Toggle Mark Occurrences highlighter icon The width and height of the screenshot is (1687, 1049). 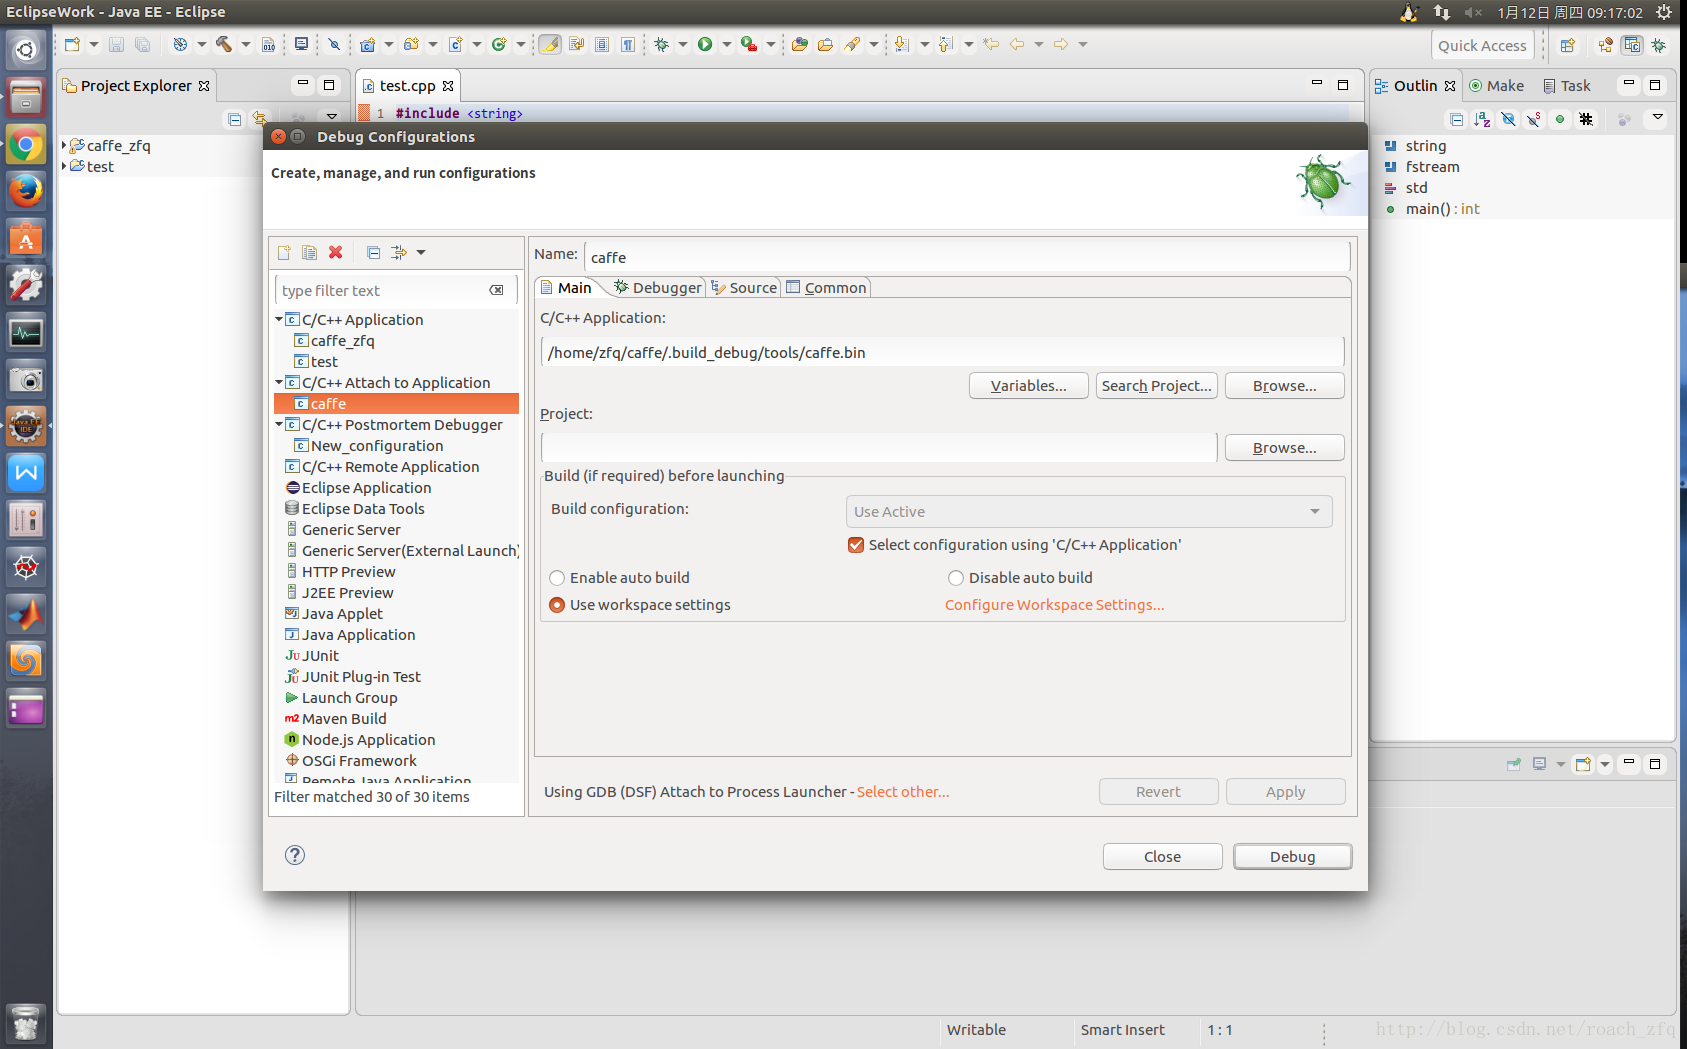tap(550, 44)
